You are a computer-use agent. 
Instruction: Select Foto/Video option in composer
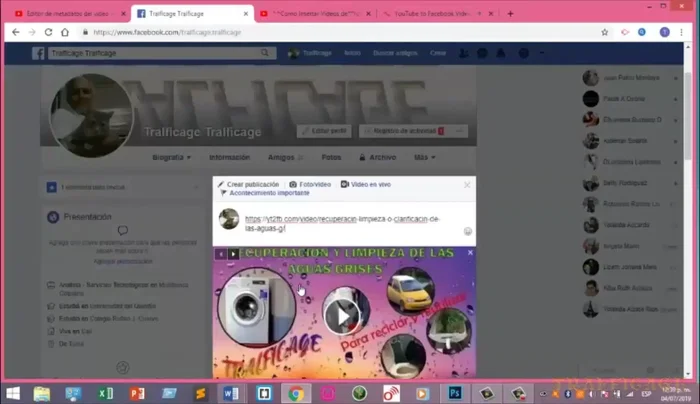point(310,185)
